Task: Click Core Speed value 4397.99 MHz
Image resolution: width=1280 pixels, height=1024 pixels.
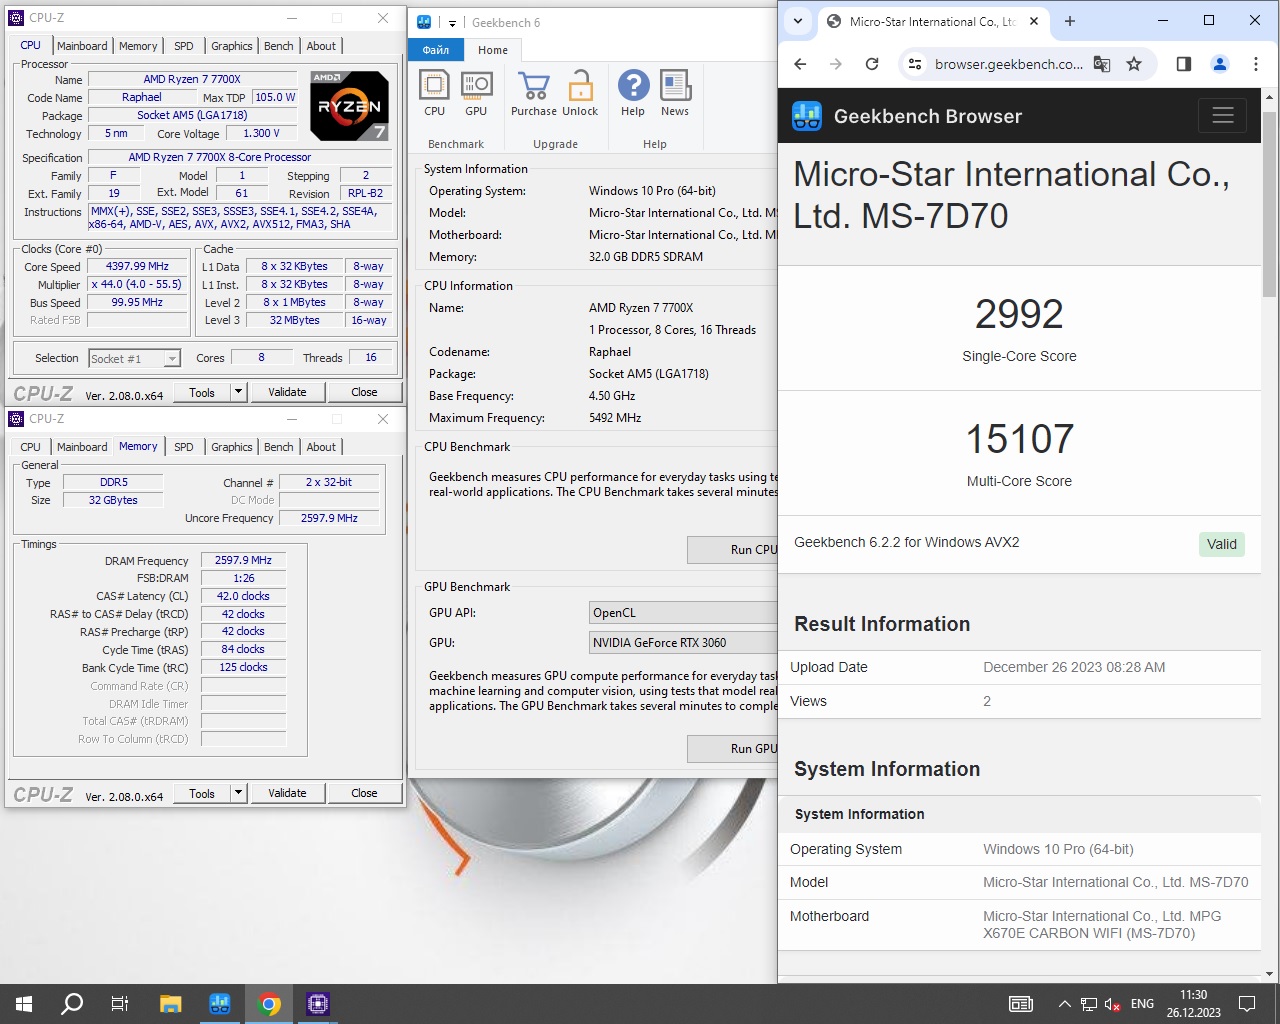Action: pos(138,267)
